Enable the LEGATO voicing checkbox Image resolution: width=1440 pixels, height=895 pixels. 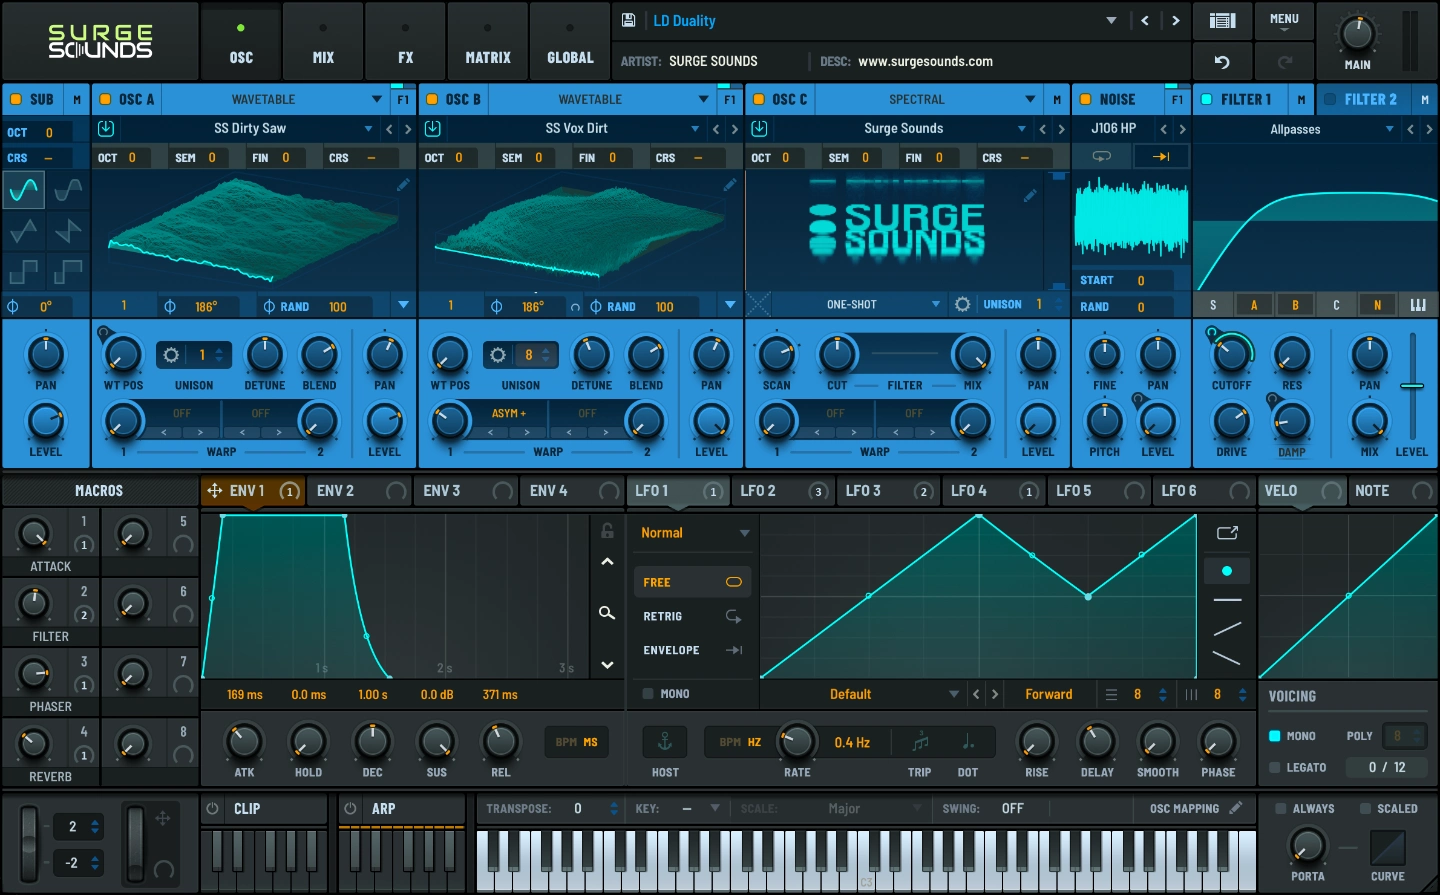click(1274, 767)
